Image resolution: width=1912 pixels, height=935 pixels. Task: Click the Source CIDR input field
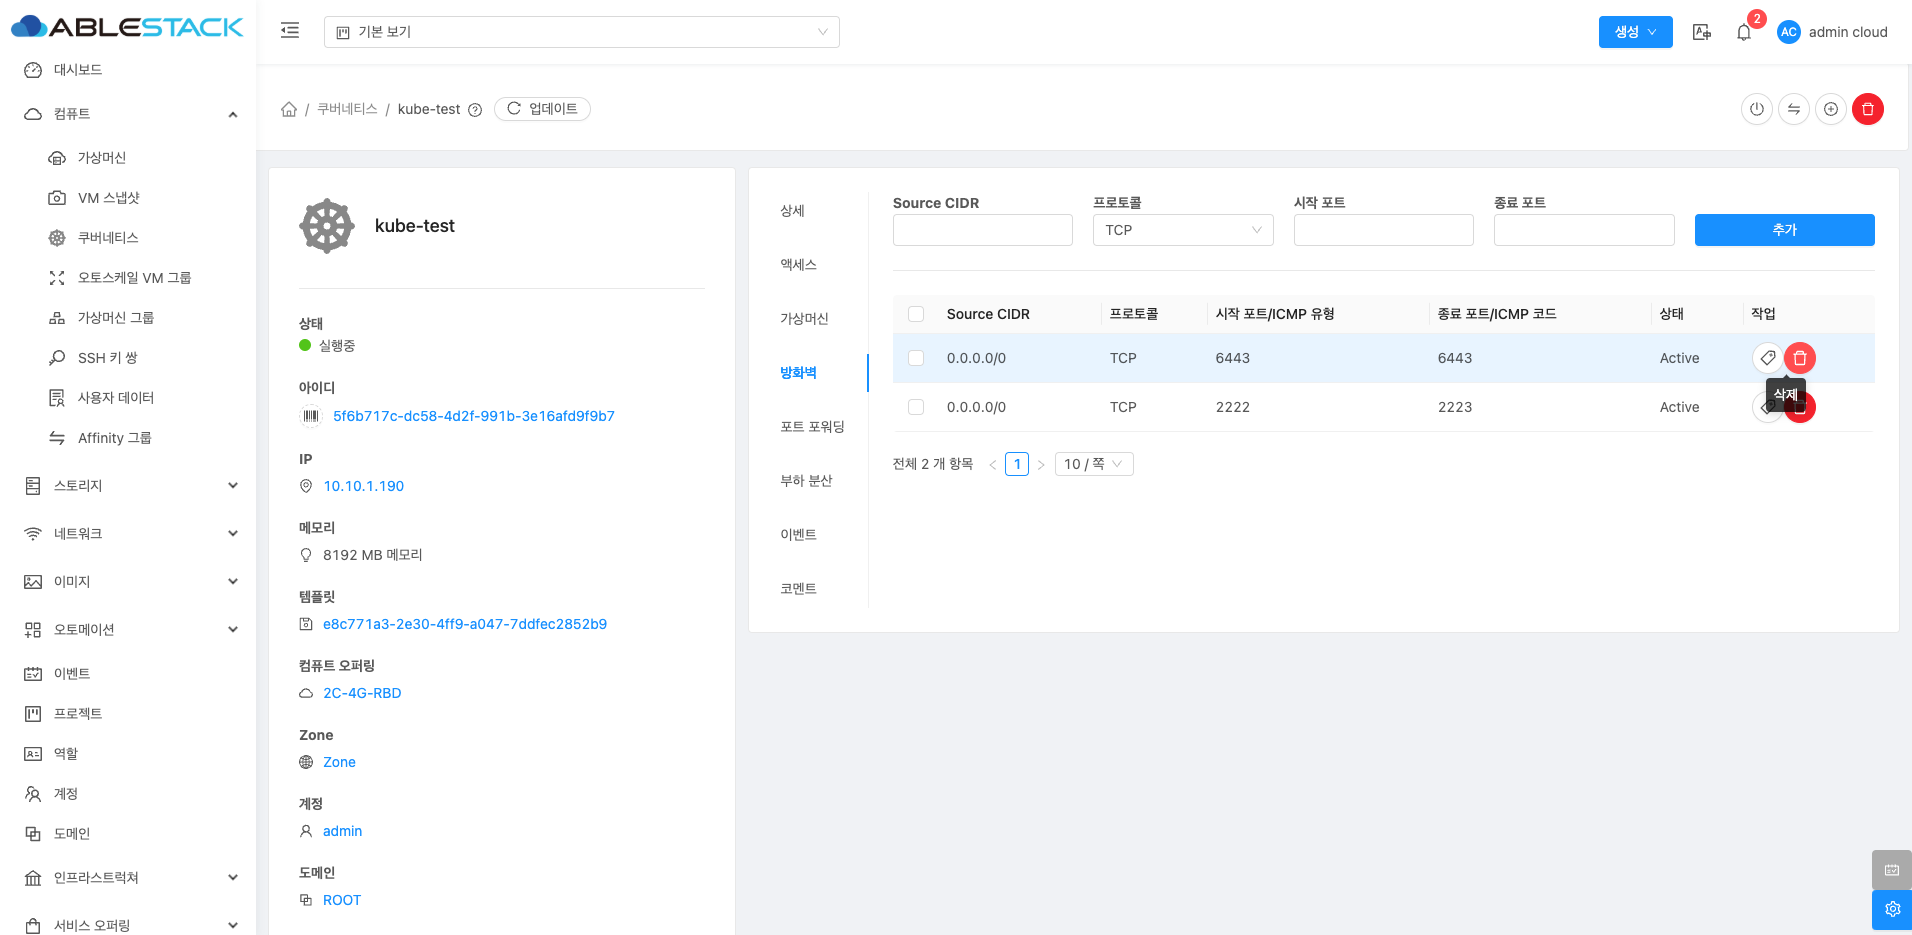(982, 230)
